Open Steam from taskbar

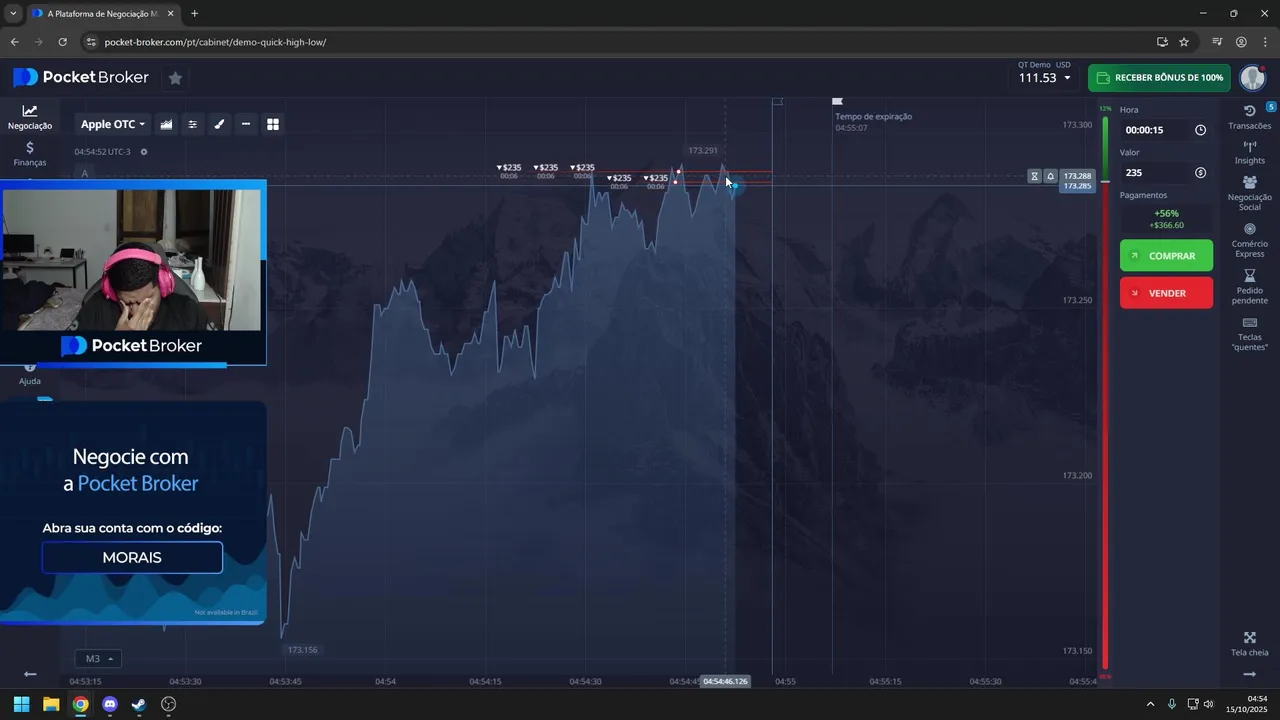(139, 704)
